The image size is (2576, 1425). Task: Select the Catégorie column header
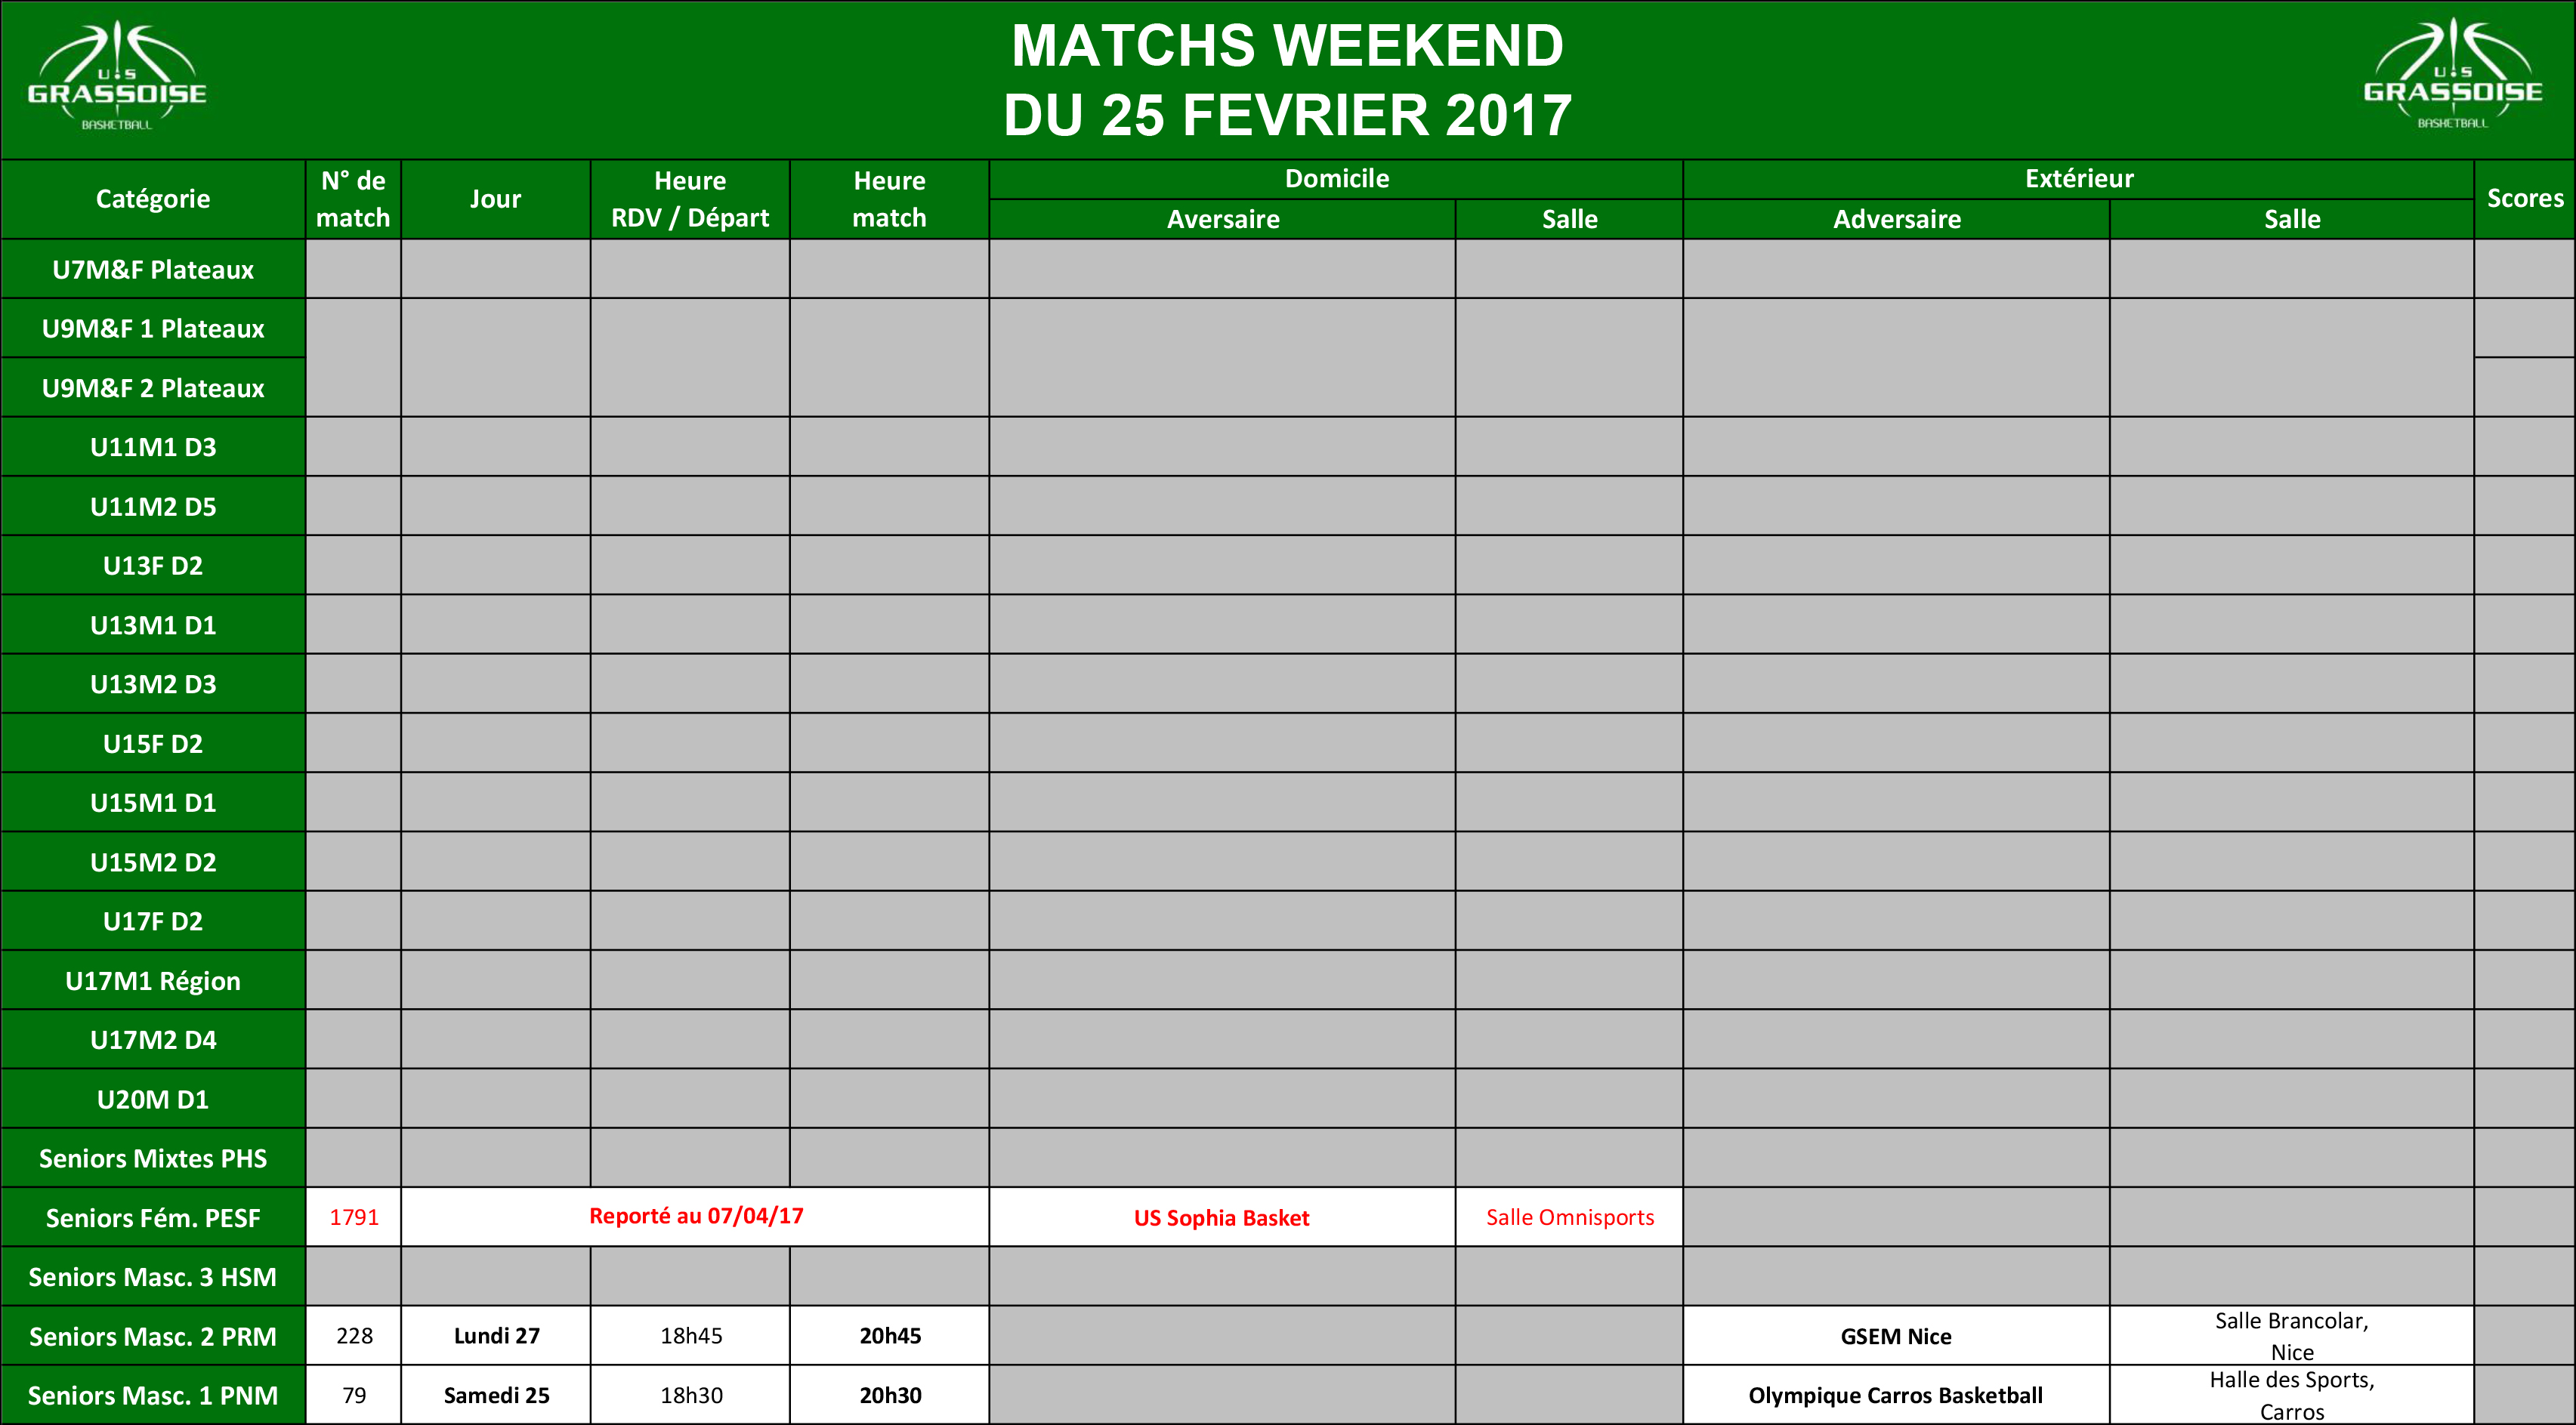pyautogui.click(x=153, y=199)
